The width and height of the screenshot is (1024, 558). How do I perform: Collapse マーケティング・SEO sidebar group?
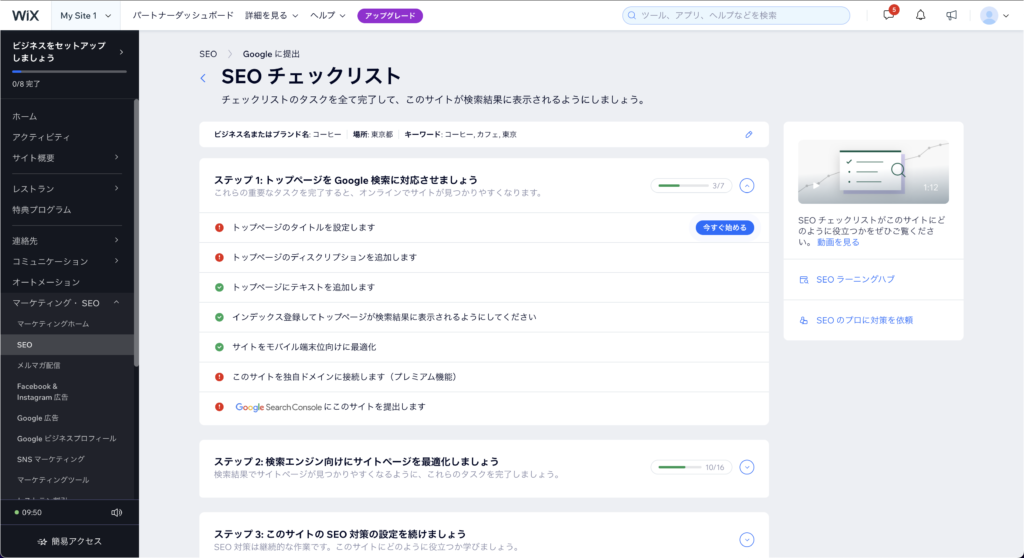pos(117,303)
